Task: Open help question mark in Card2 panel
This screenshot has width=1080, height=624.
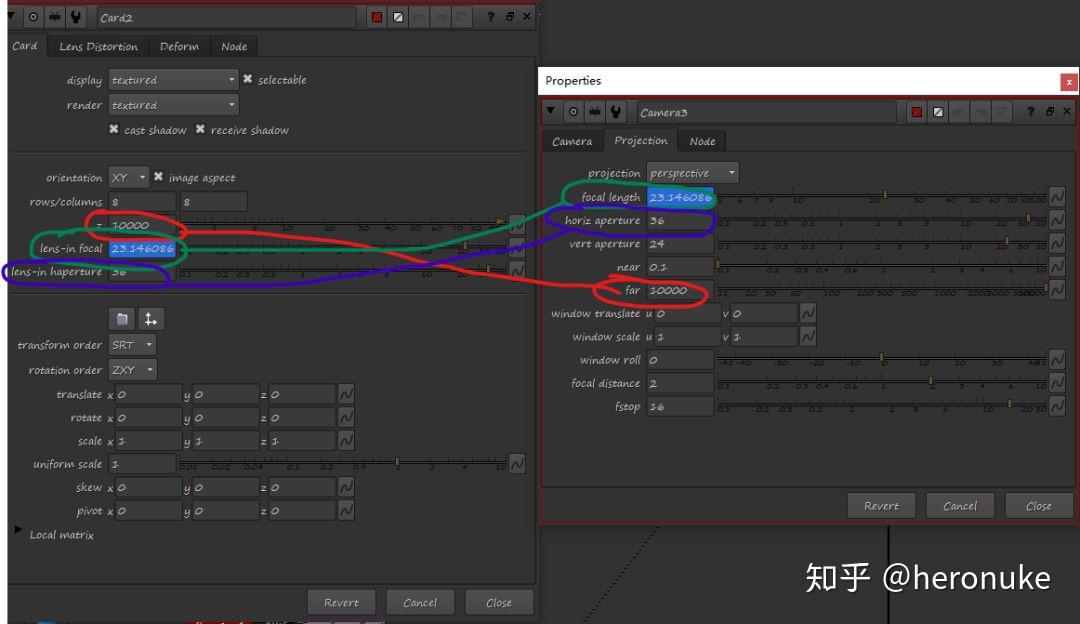Action: tap(490, 17)
